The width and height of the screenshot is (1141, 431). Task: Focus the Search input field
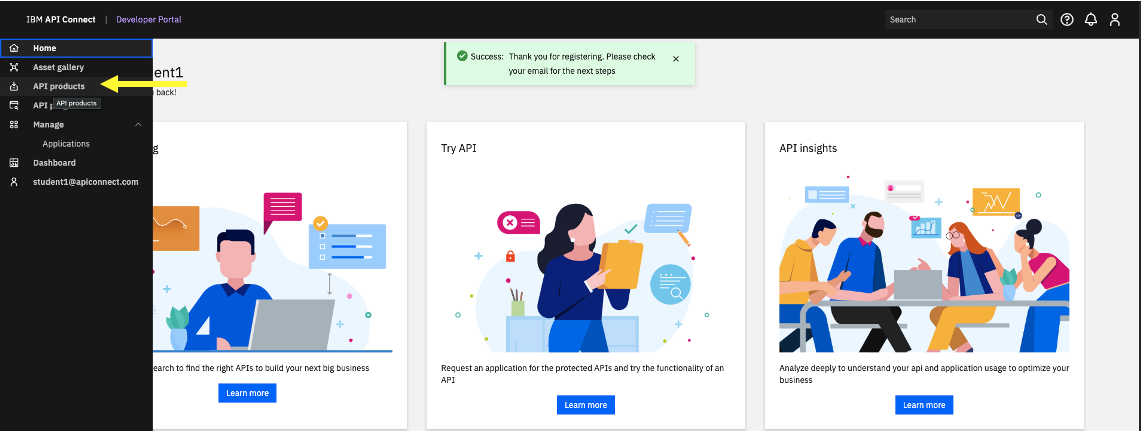click(959, 20)
